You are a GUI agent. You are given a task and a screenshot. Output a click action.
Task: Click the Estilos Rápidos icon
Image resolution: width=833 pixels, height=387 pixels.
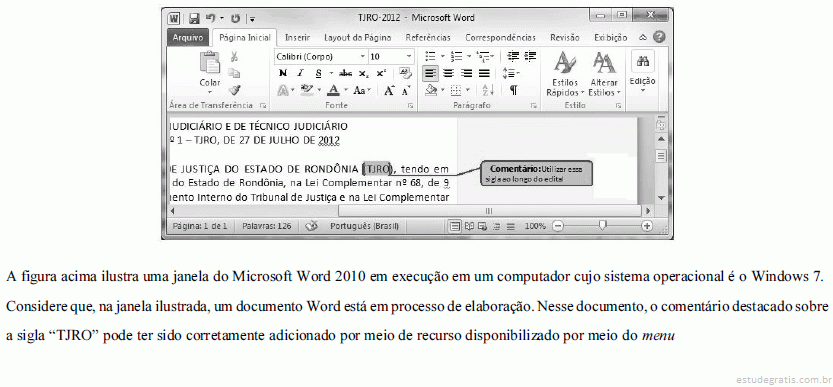click(x=565, y=74)
